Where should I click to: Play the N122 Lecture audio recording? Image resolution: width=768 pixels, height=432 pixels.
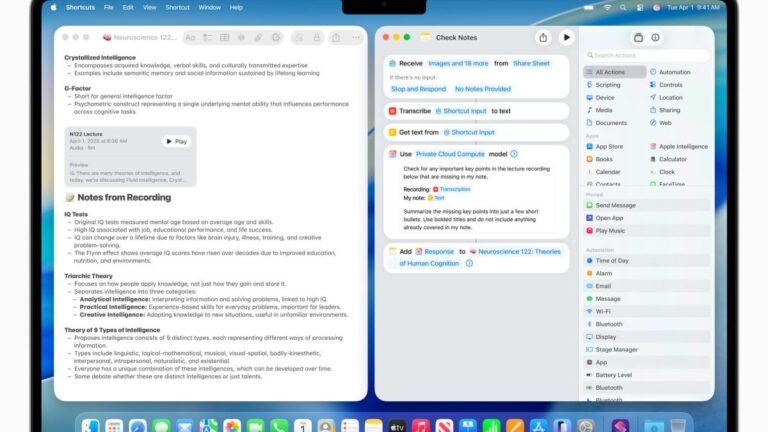(x=176, y=141)
